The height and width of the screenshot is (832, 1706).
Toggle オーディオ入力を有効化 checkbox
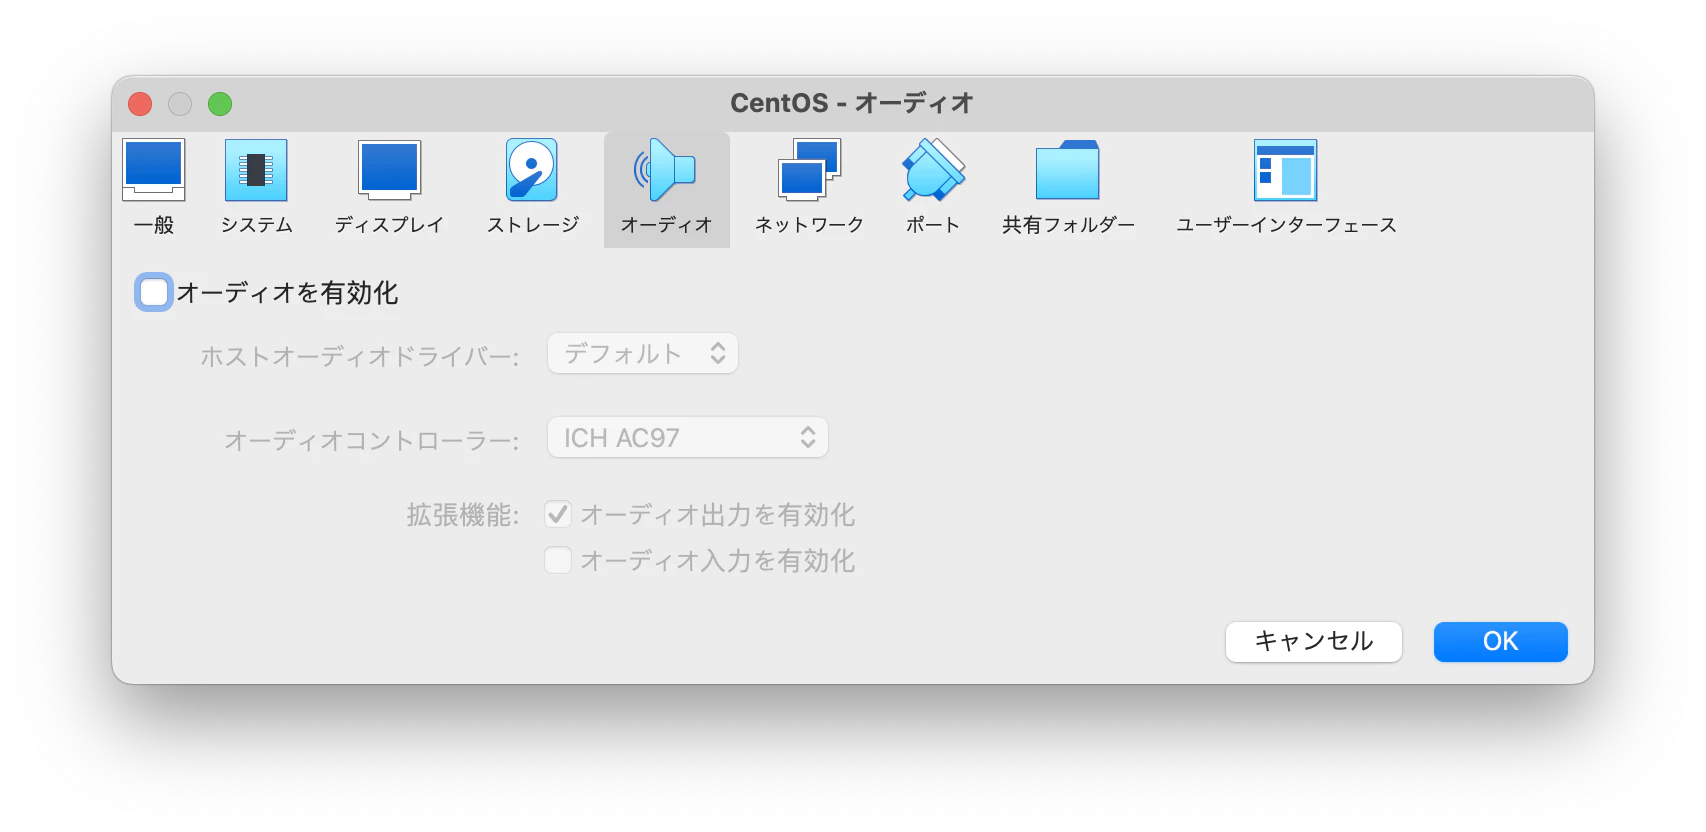coord(558,560)
